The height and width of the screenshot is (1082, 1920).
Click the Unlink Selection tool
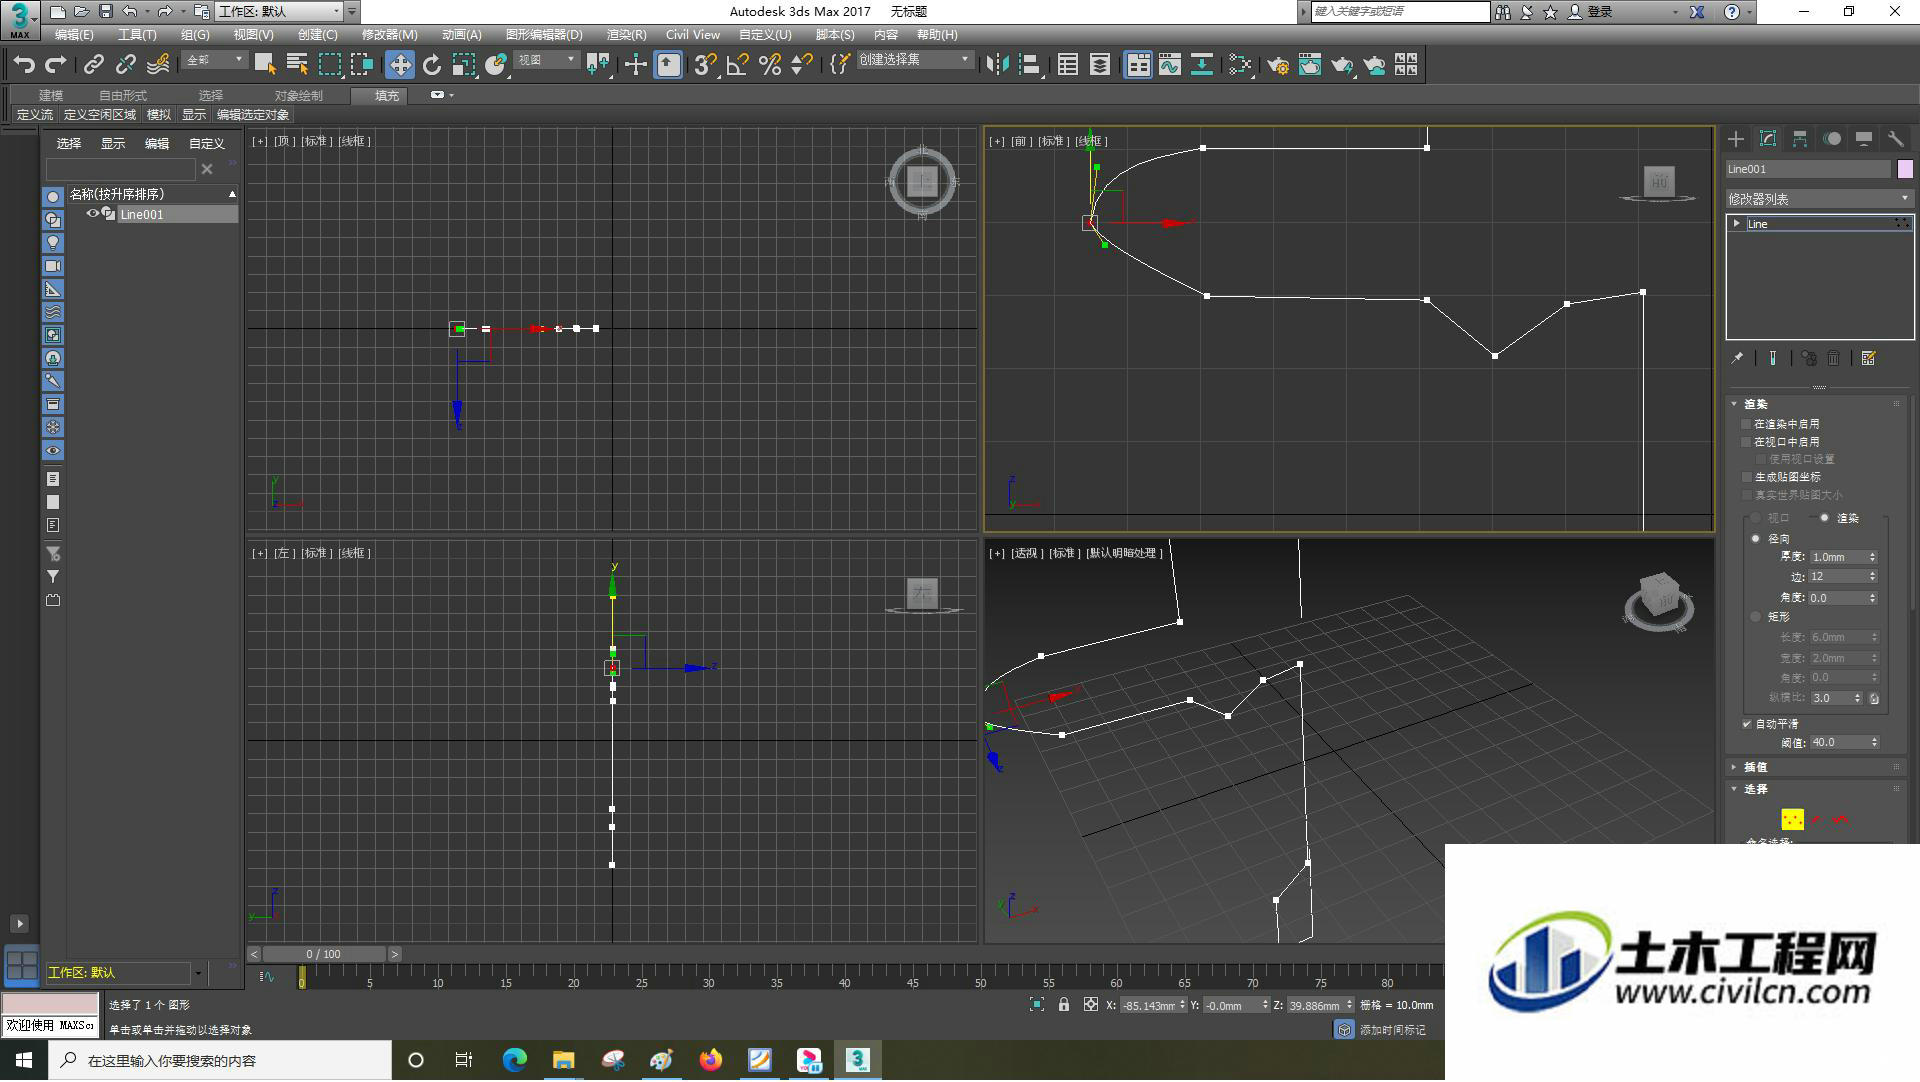click(126, 65)
